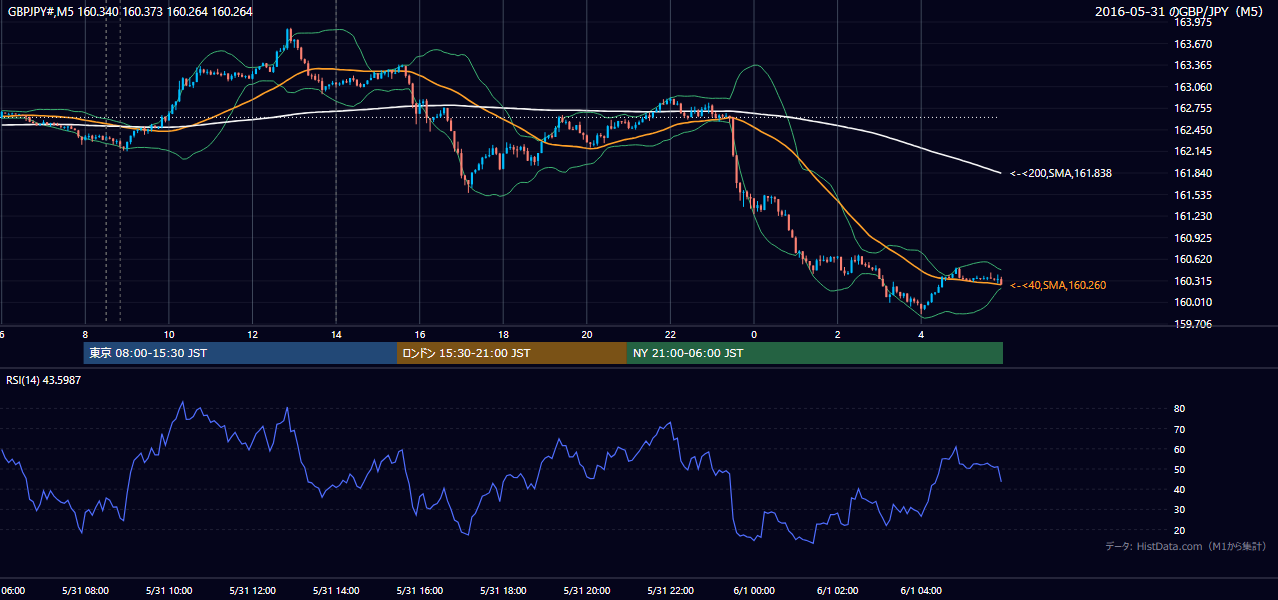
Task: Click the 200 SMA label reading 161.838
Action: 1061,173
